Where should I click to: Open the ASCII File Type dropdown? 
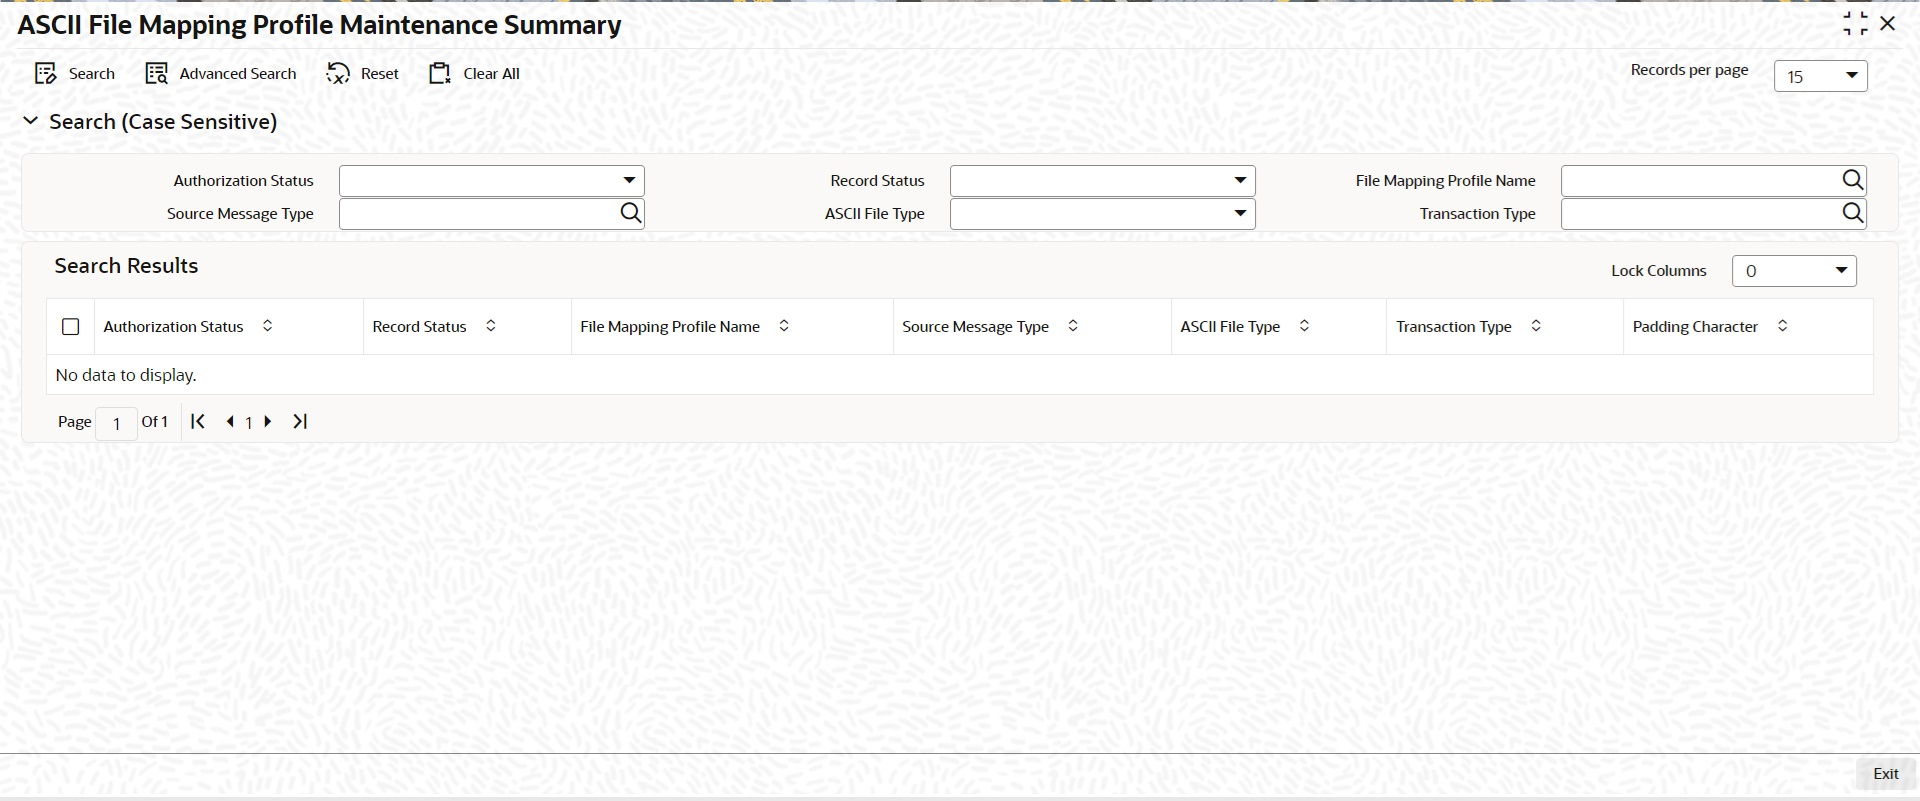point(1102,214)
